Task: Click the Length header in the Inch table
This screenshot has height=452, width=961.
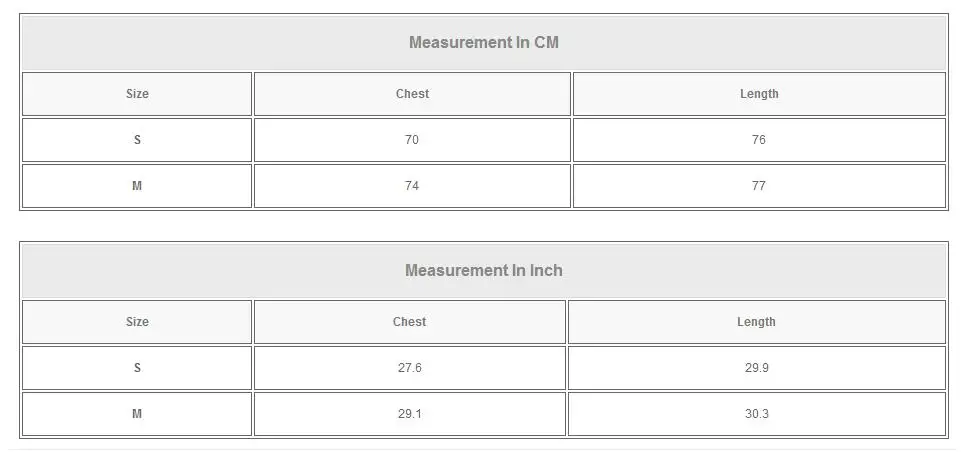Action: 756,322
